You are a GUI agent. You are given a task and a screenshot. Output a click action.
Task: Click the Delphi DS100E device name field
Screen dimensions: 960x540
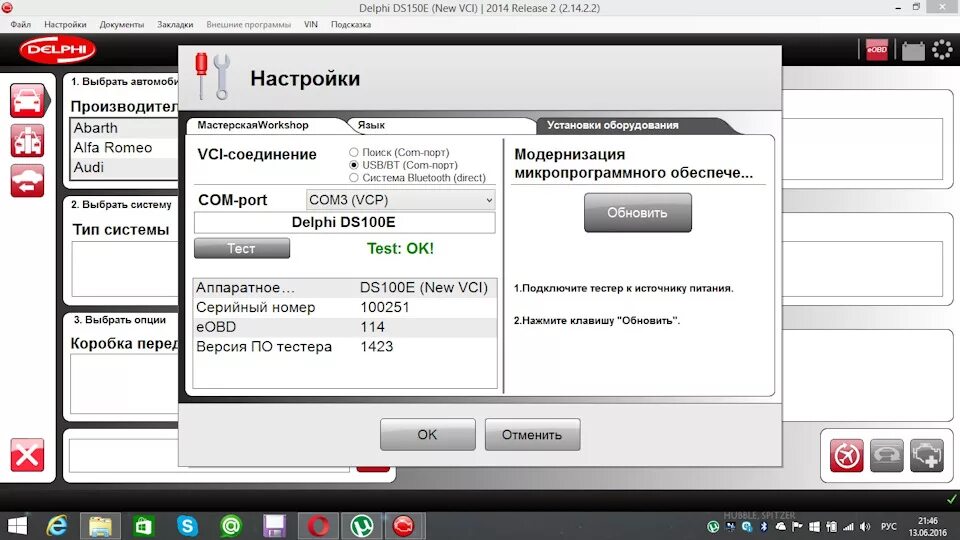(344, 222)
